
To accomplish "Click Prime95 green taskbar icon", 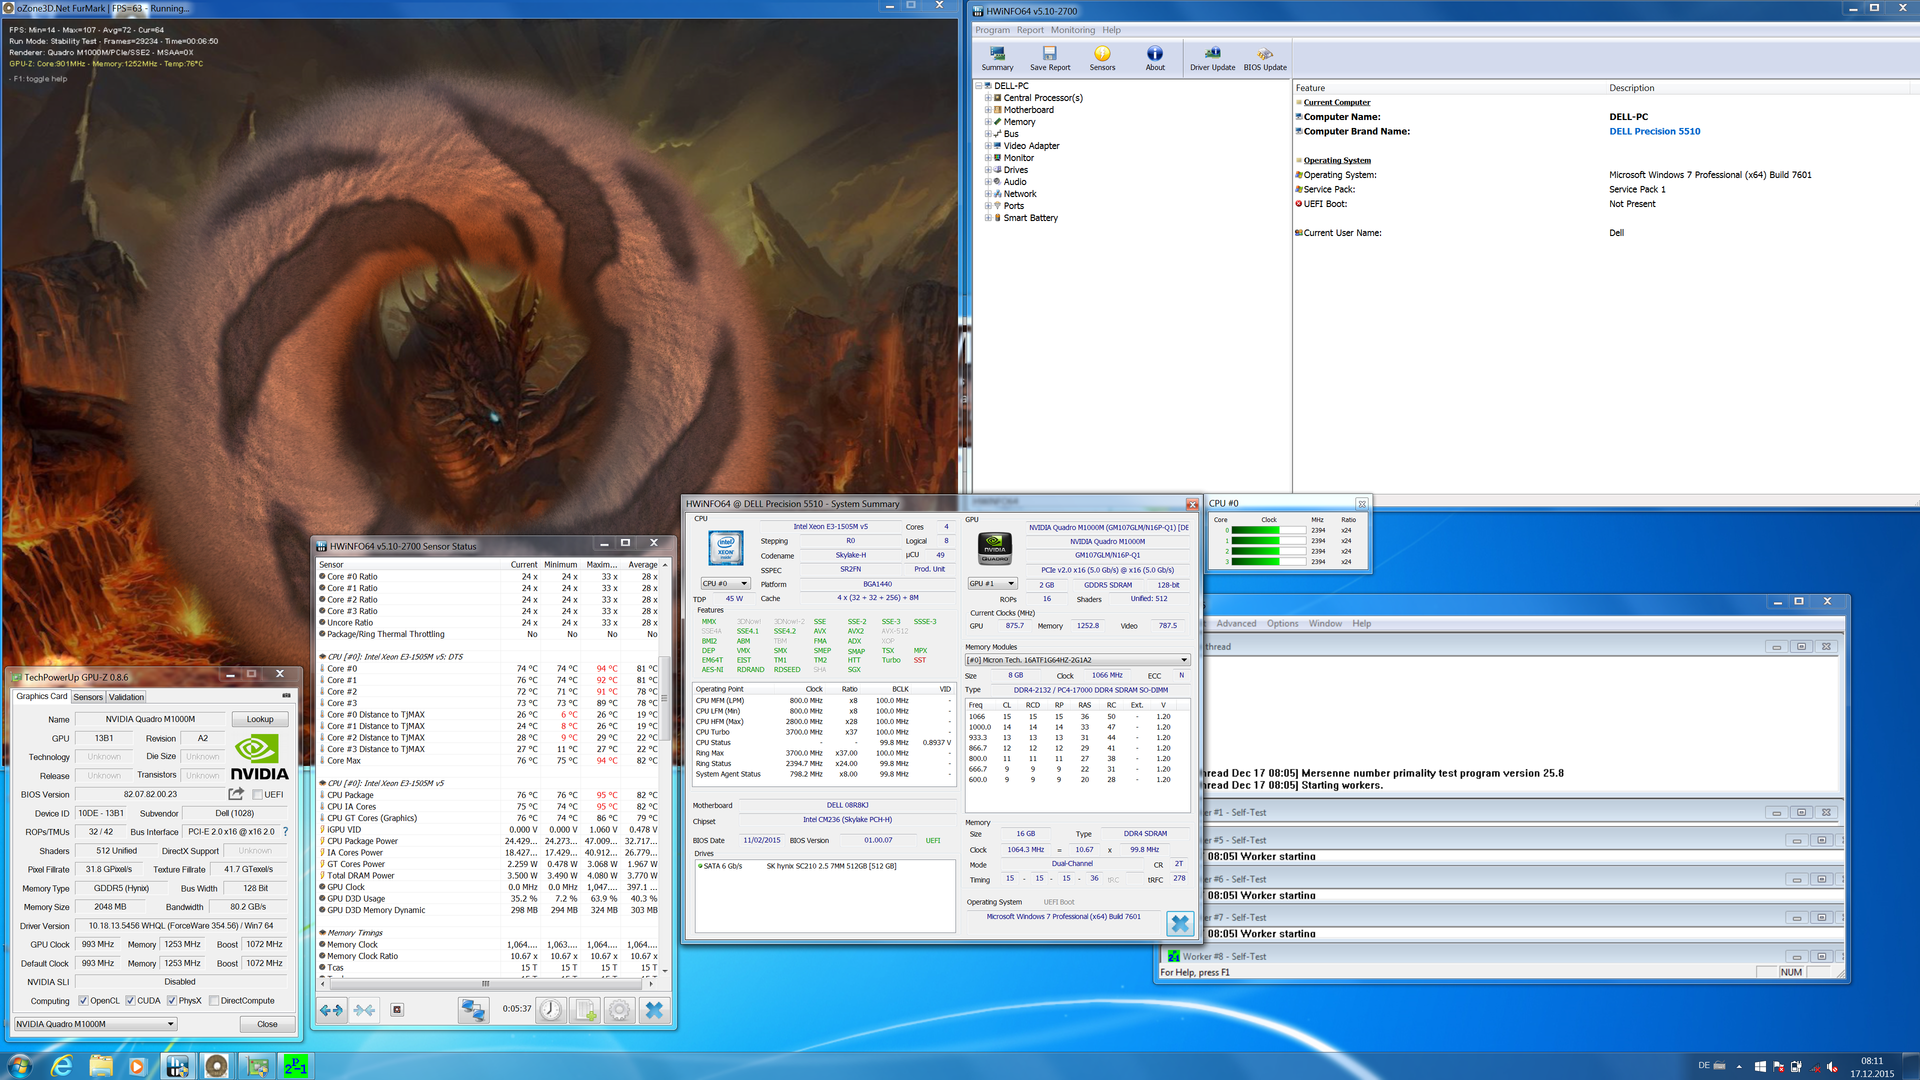I will [295, 1066].
